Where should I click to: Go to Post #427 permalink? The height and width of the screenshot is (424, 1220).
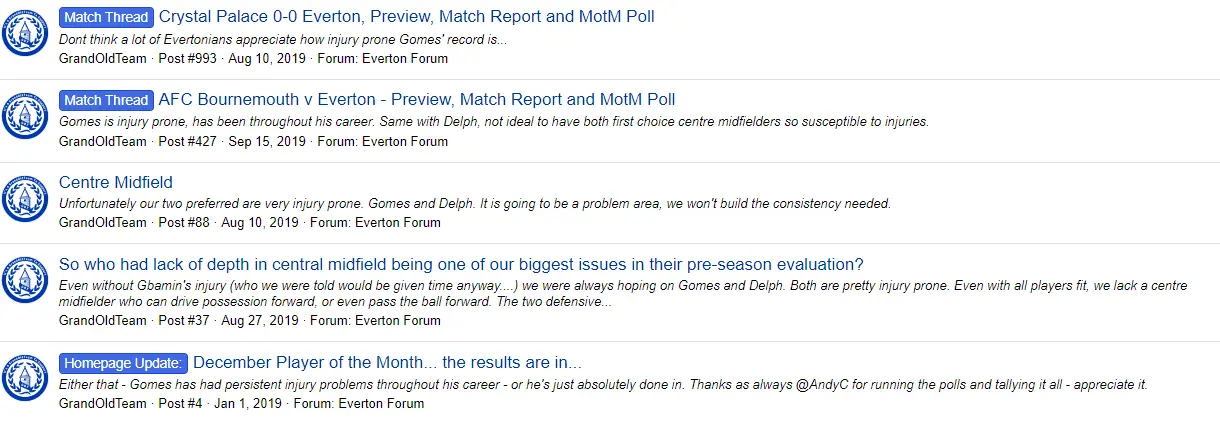[188, 141]
